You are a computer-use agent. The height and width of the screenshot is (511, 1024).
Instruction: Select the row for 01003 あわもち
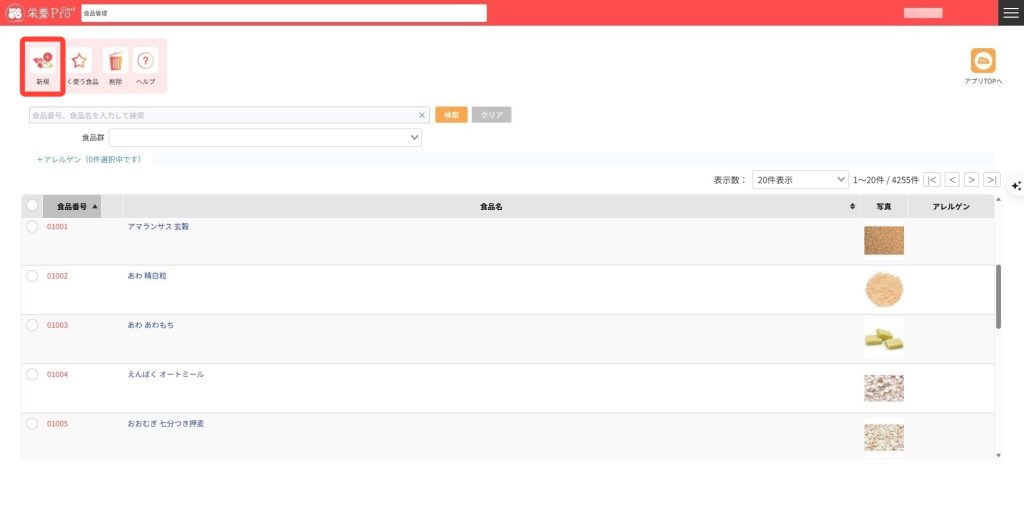coord(32,325)
